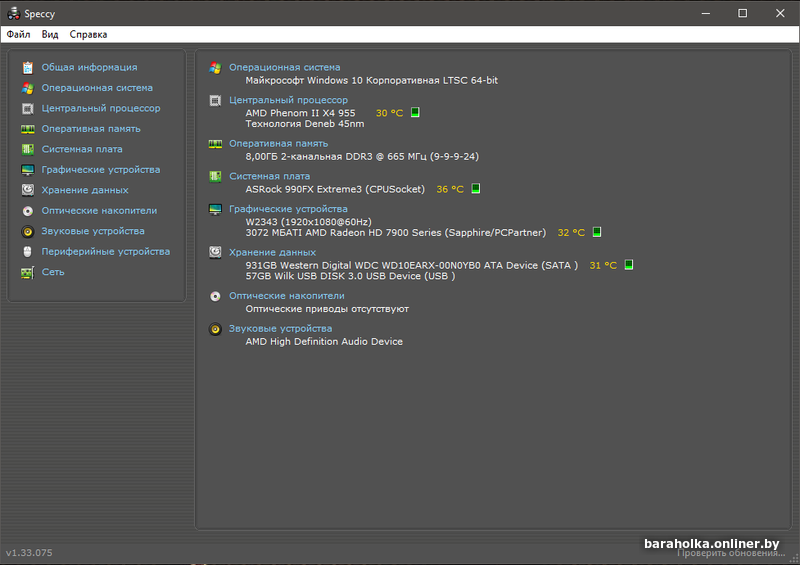Screen dimensions: 800x565
Task: Select Системная плата in sidebar
Action: click(82, 149)
